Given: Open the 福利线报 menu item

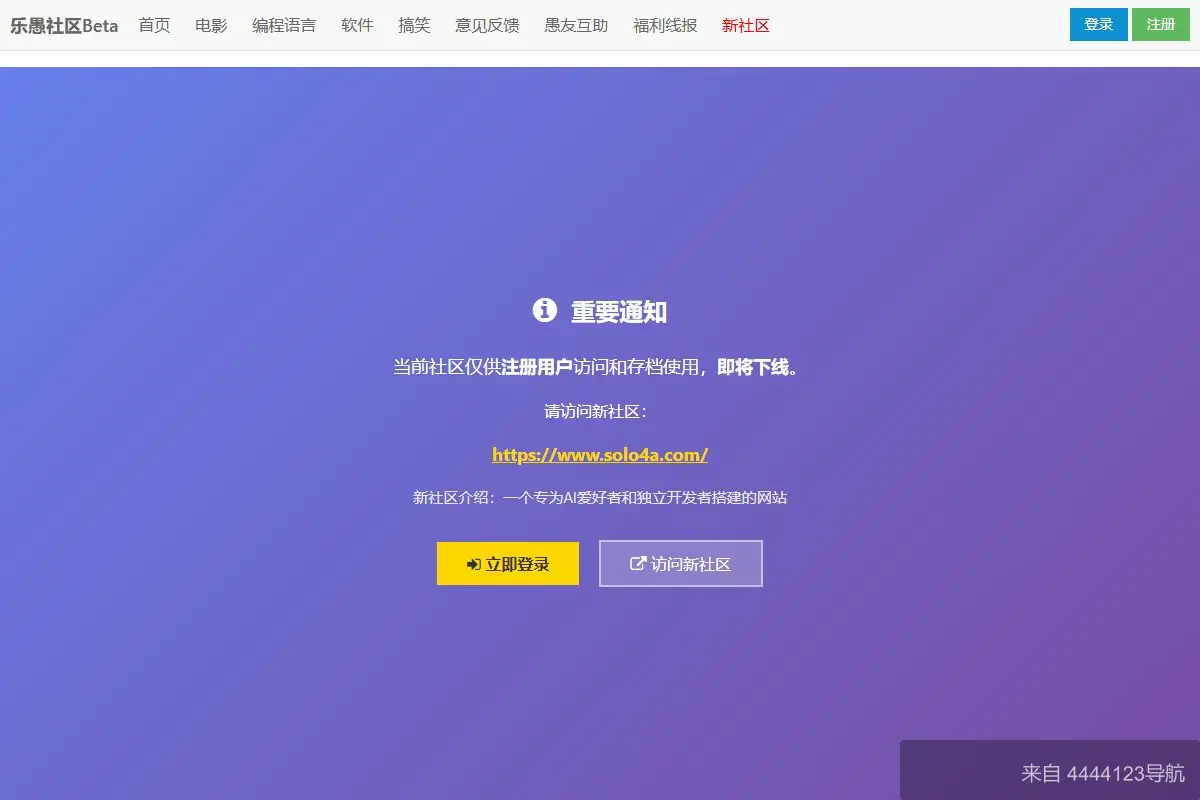Looking at the screenshot, I should click(665, 26).
